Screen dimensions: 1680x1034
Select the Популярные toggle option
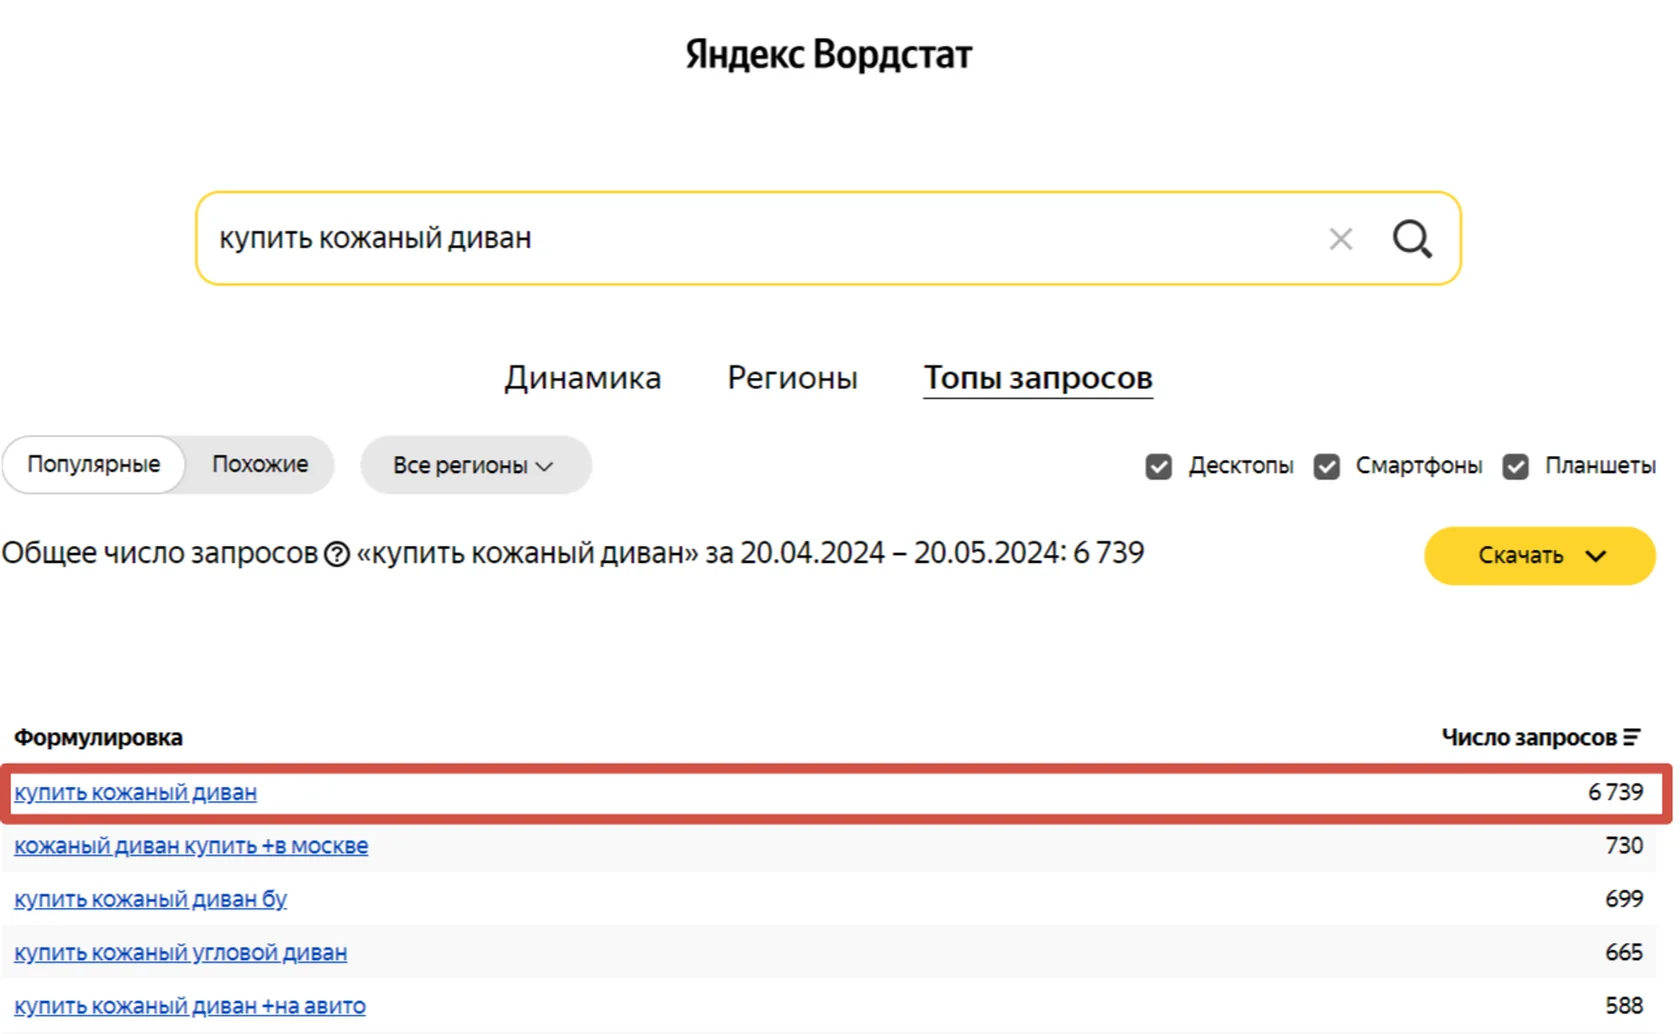coord(94,465)
